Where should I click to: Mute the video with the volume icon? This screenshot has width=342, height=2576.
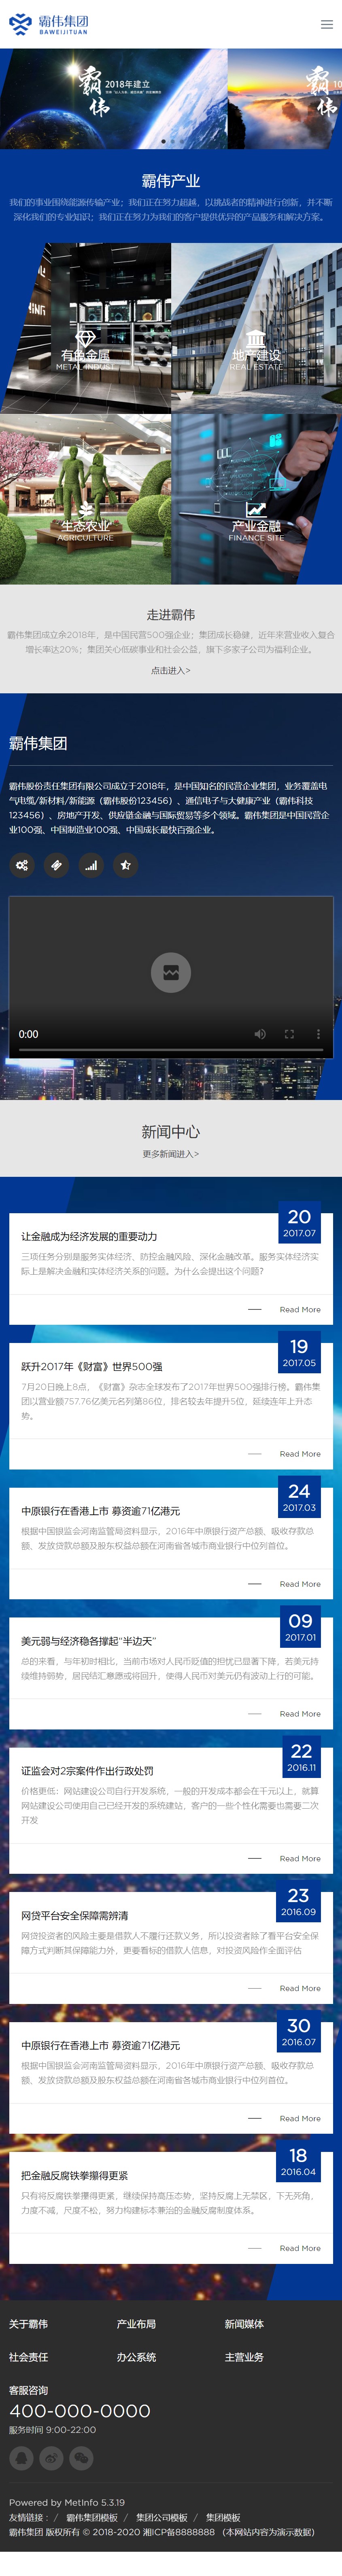[x=259, y=1034]
